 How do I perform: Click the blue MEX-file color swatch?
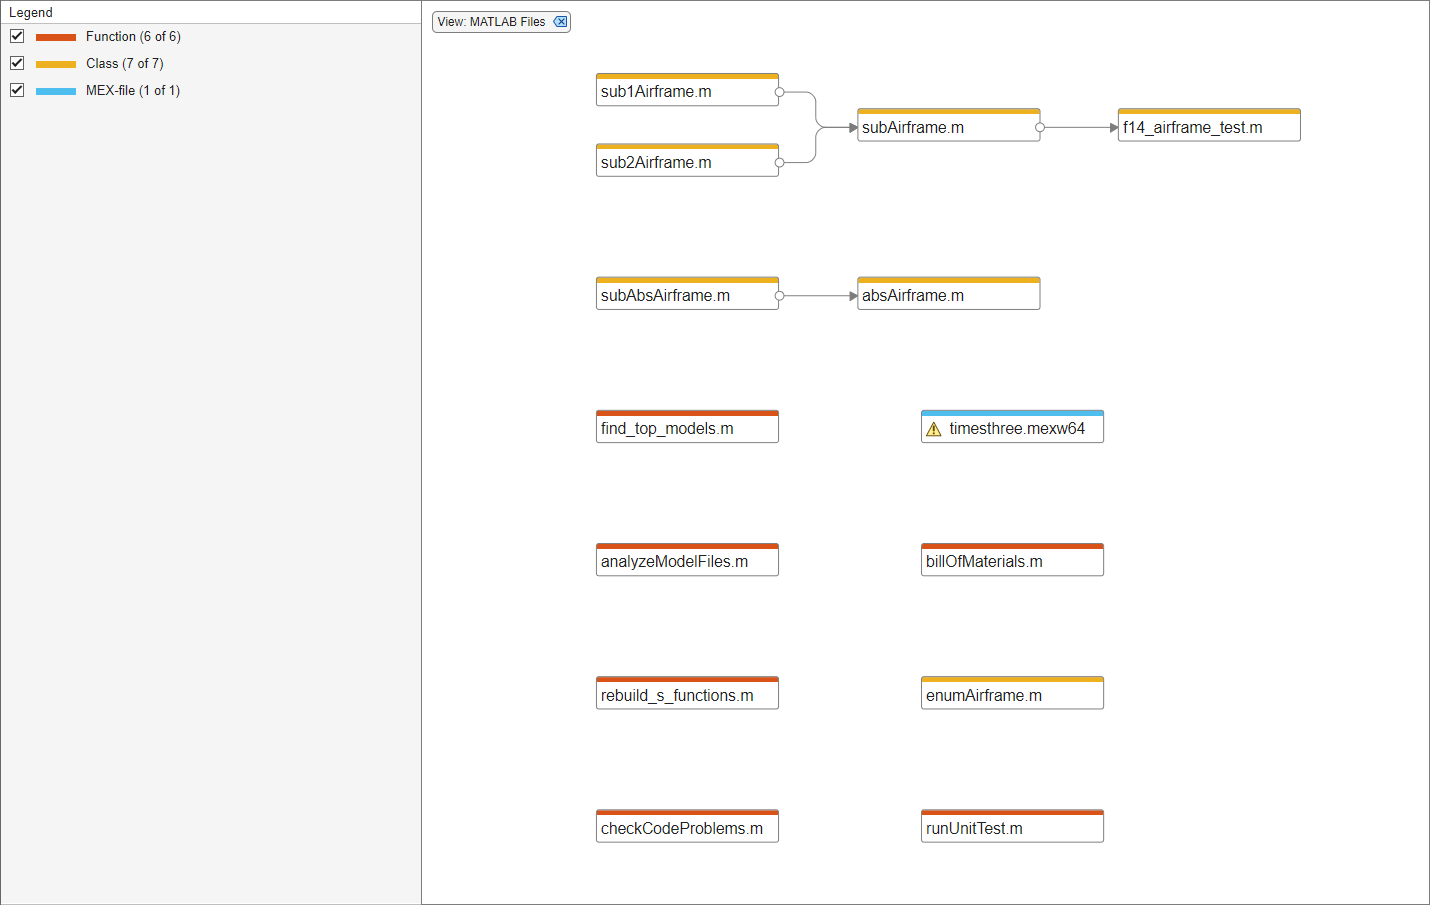click(56, 91)
